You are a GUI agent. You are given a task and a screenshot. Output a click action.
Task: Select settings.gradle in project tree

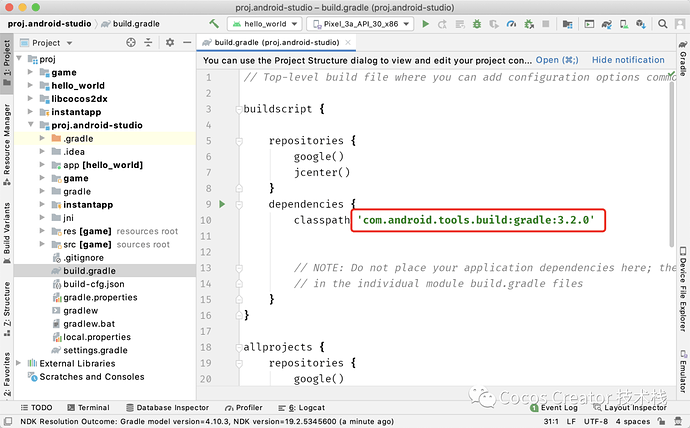tap(95, 350)
